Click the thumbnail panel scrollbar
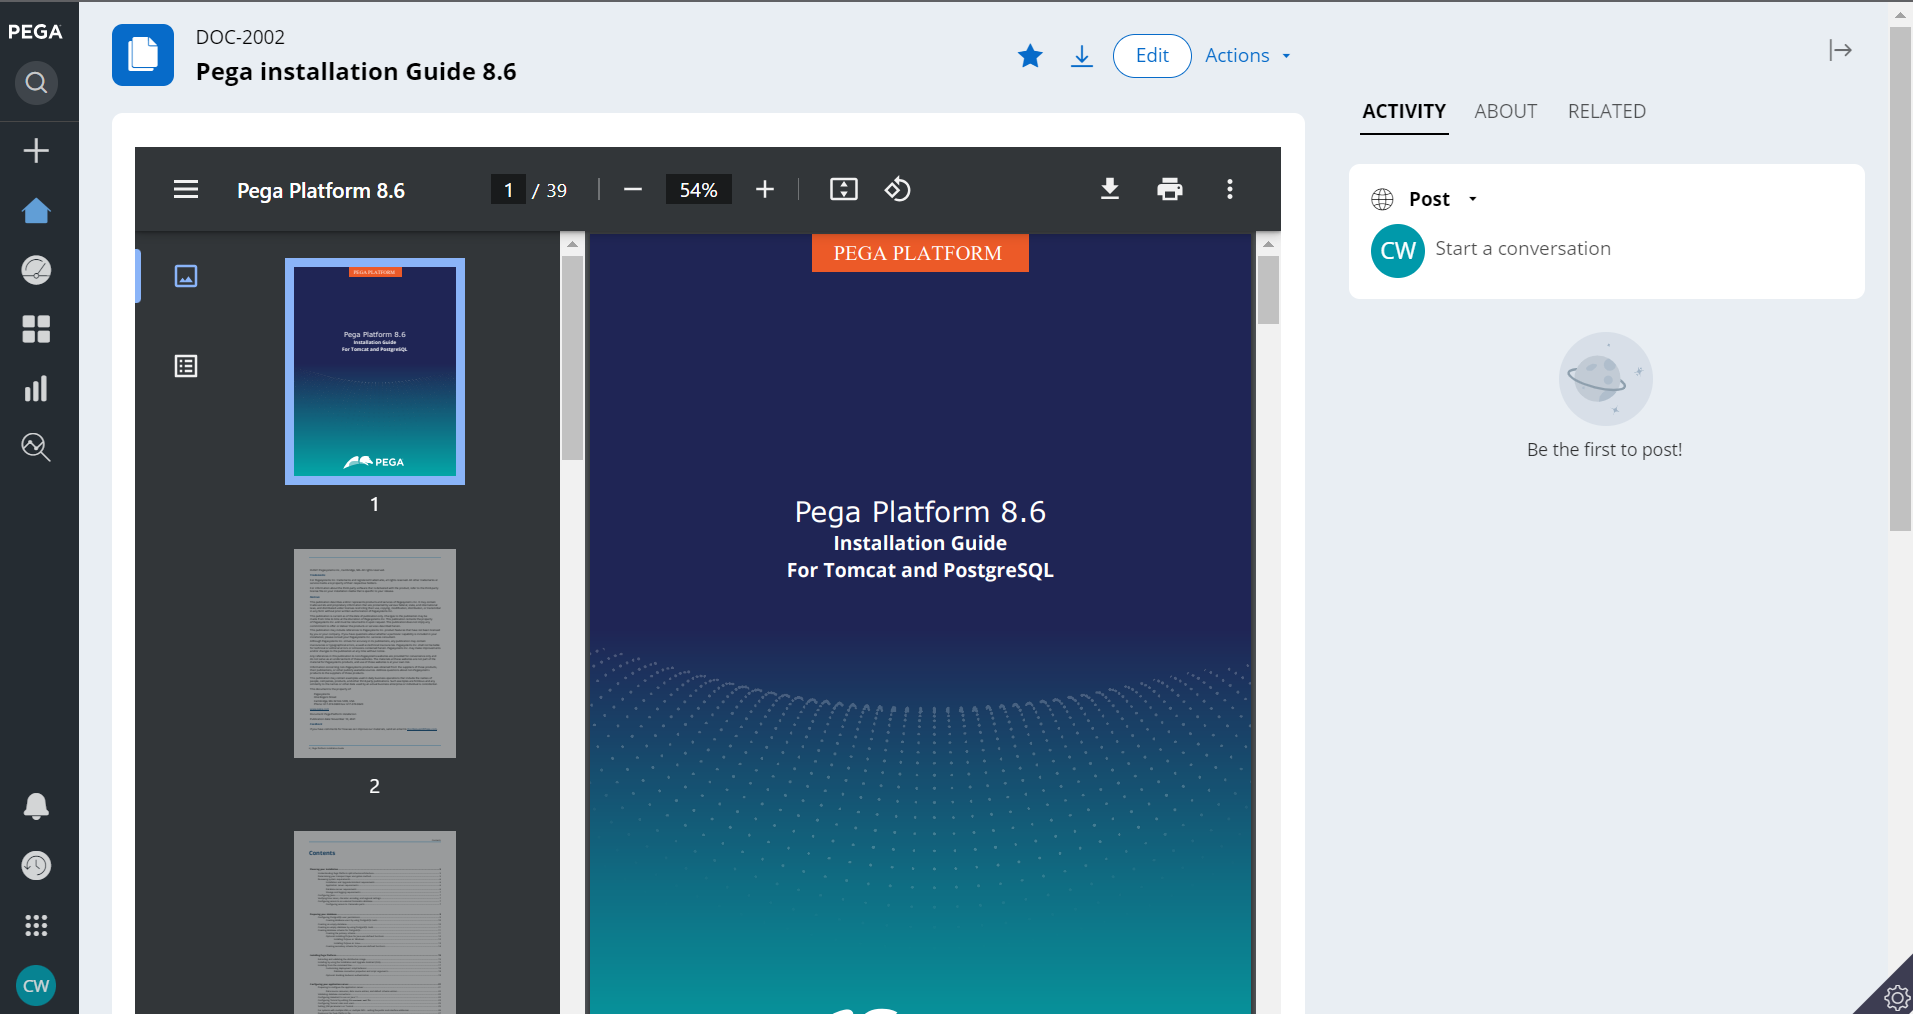Image resolution: width=1913 pixels, height=1014 pixels. pyautogui.click(x=572, y=358)
